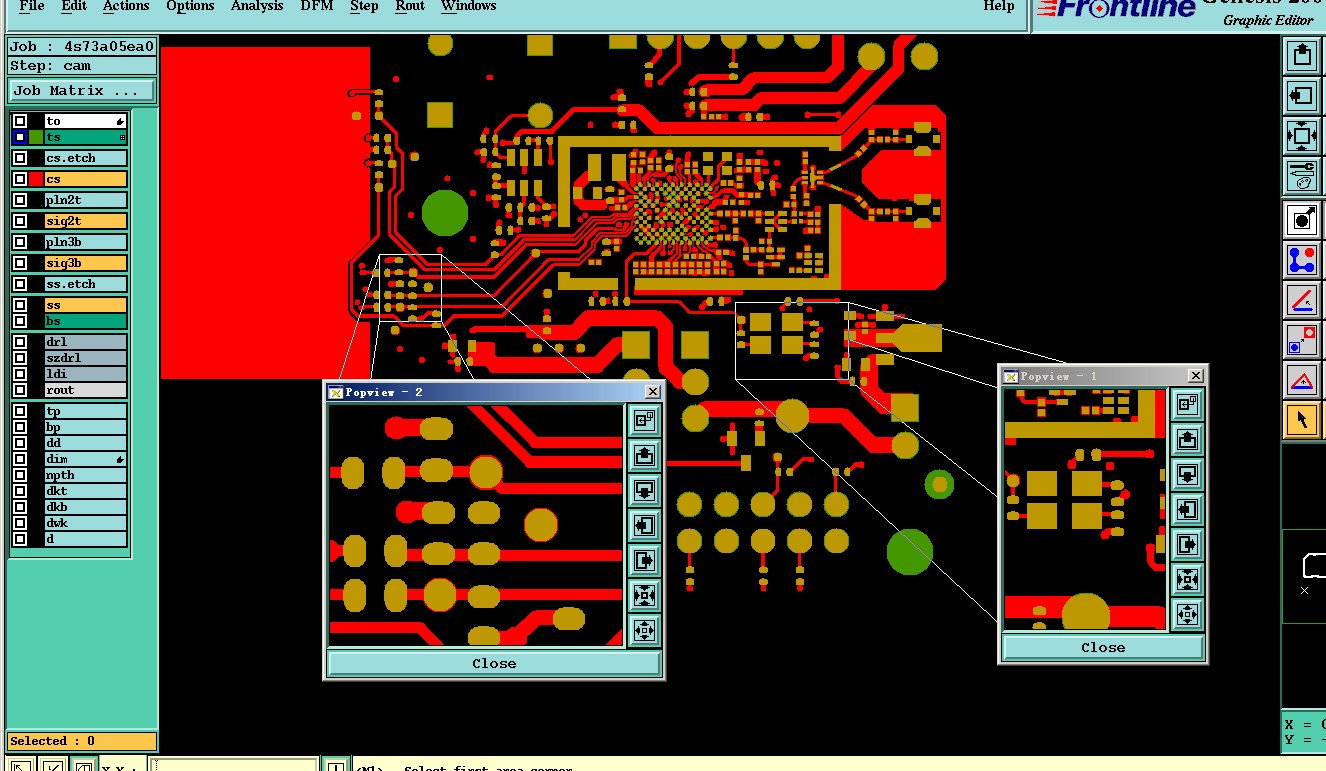Click Close button in Popview 2
1326x771 pixels.
point(494,663)
